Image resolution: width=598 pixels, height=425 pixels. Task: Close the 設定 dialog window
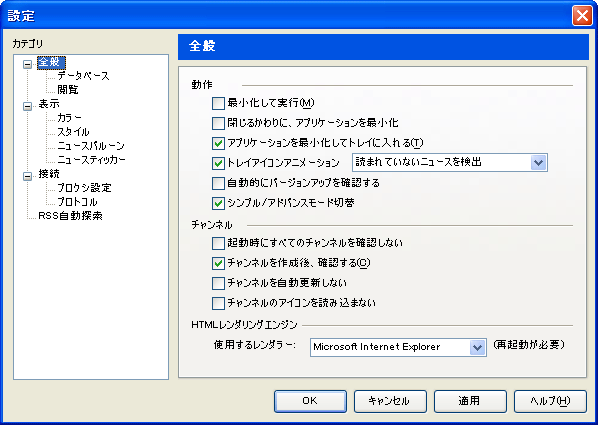582,16
